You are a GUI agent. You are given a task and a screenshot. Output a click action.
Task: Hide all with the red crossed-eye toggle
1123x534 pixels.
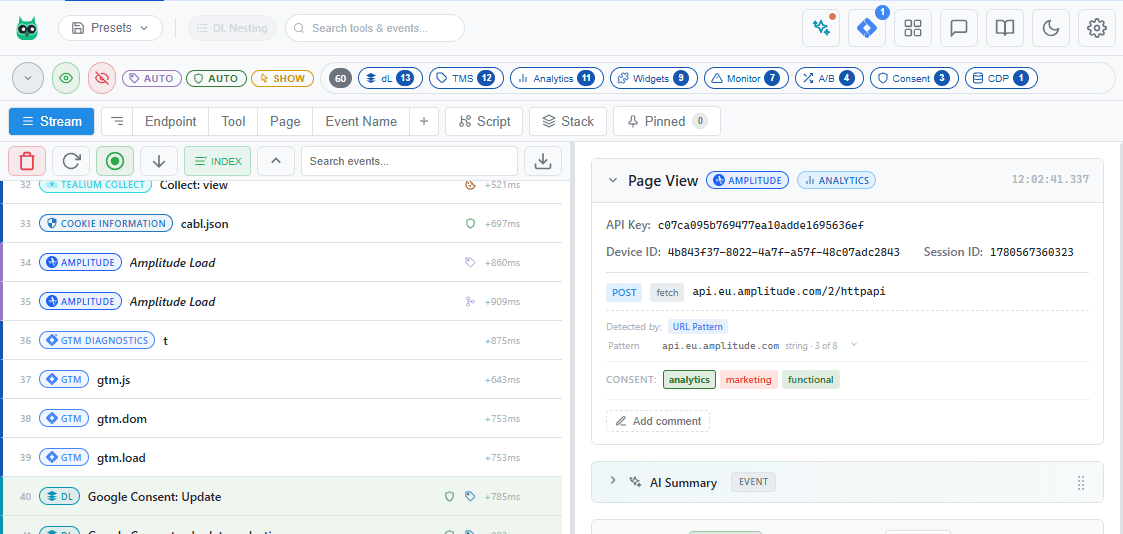click(x=102, y=78)
